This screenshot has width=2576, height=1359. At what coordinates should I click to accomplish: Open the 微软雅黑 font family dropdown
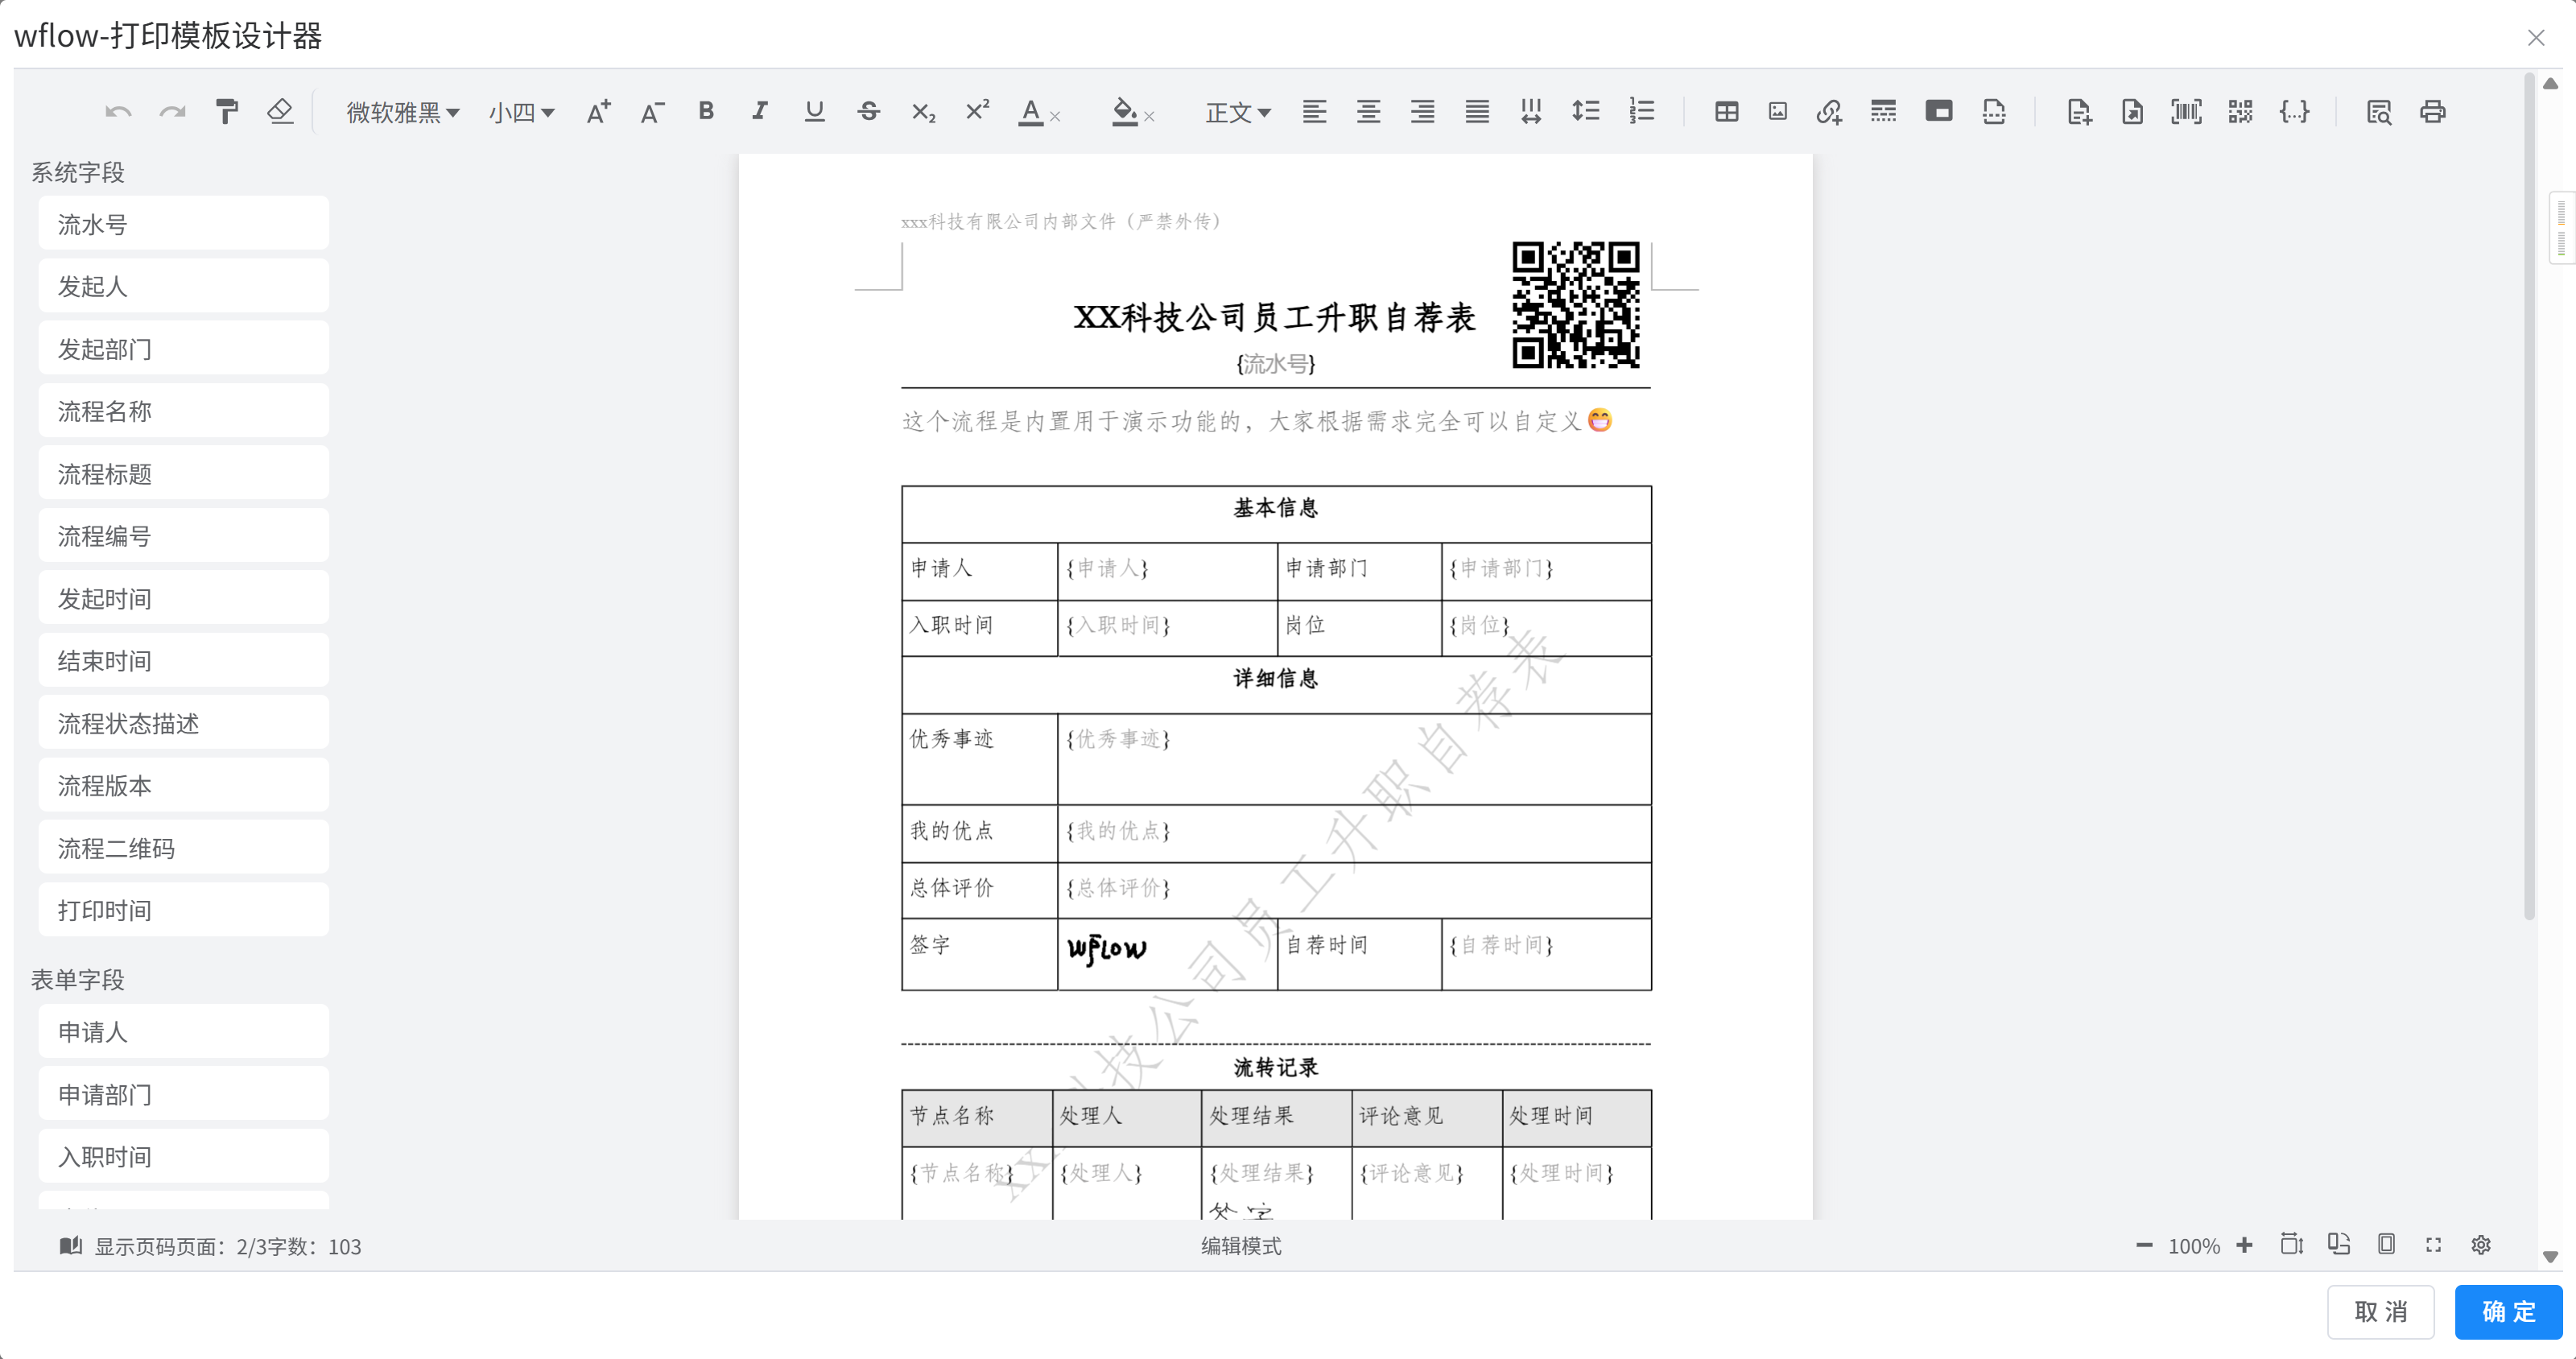tap(402, 112)
